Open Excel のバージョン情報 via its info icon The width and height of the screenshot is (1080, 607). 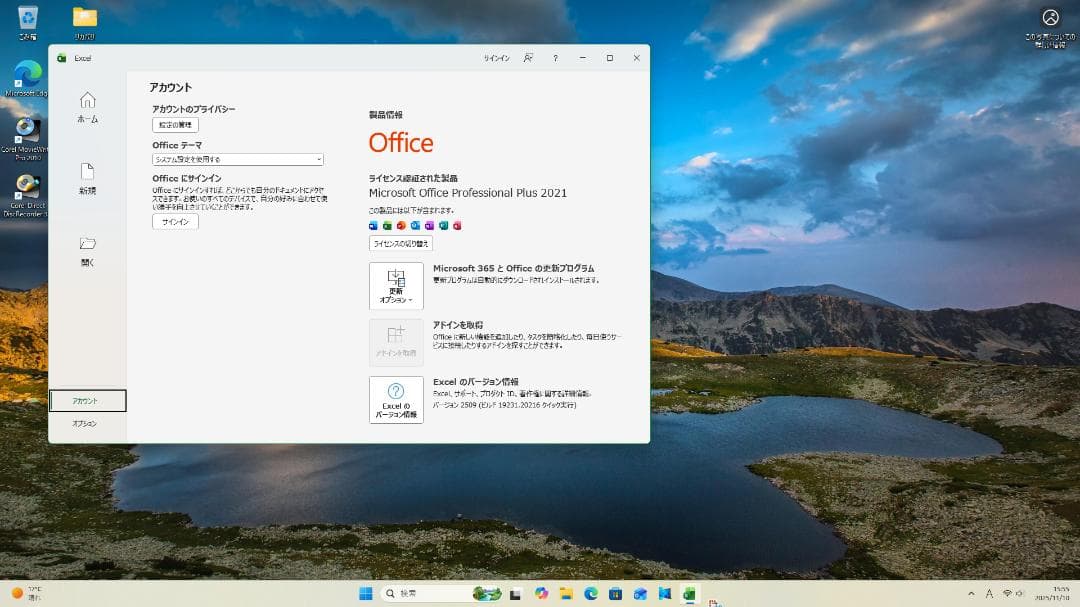click(395, 398)
